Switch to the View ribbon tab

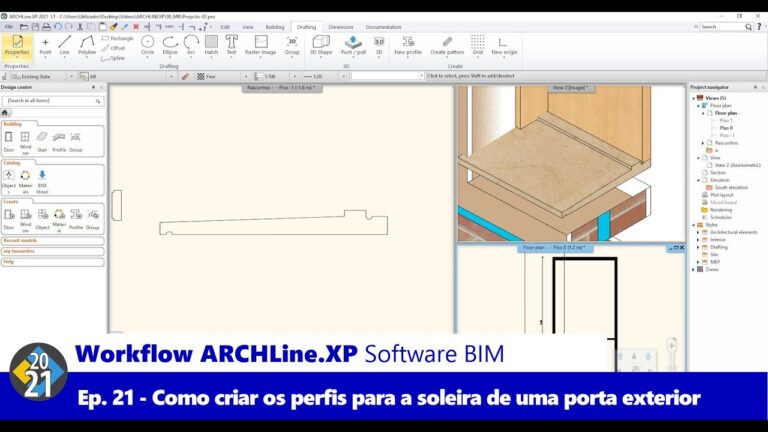[247, 27]
